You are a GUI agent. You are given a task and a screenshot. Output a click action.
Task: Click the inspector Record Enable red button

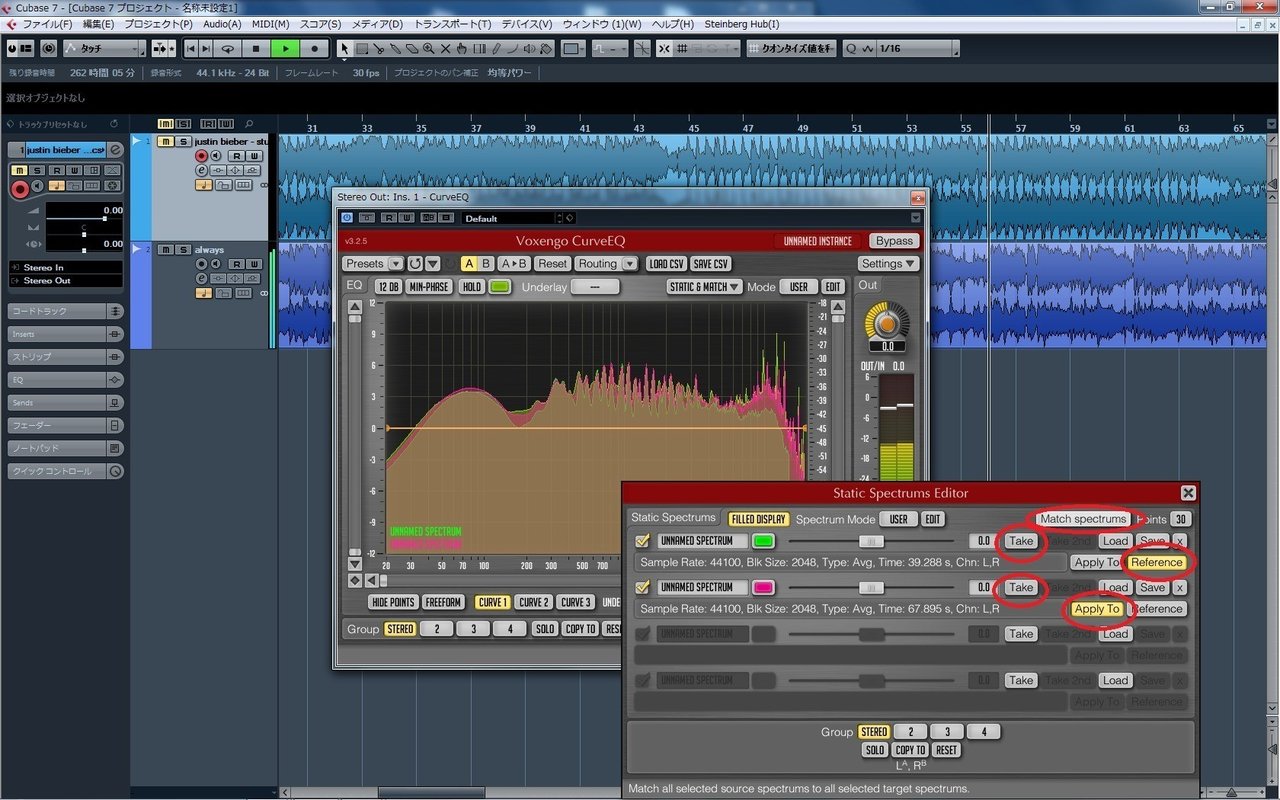tap(20, 189)
